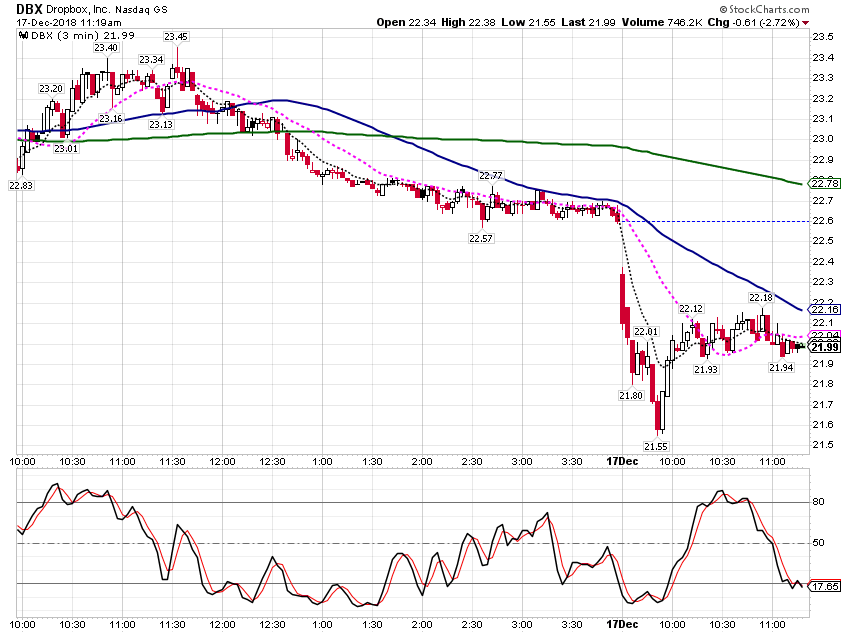The image size is (850, 633).
Task: Click the 23.45 peak price annotation
Action: point(176,37)
